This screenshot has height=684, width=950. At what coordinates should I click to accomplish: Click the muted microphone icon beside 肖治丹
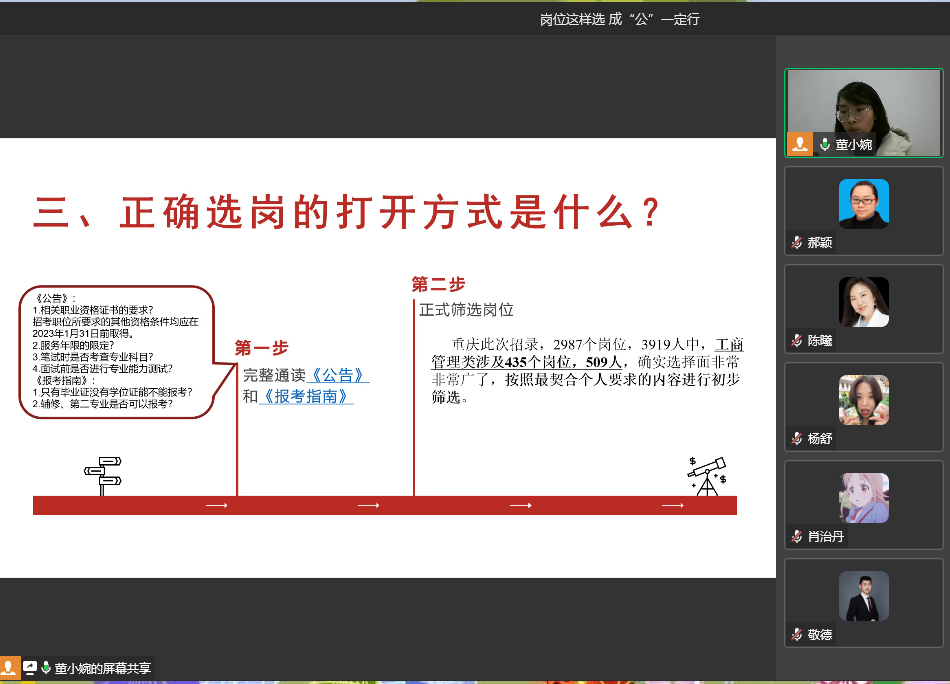[x=797, y=537]
